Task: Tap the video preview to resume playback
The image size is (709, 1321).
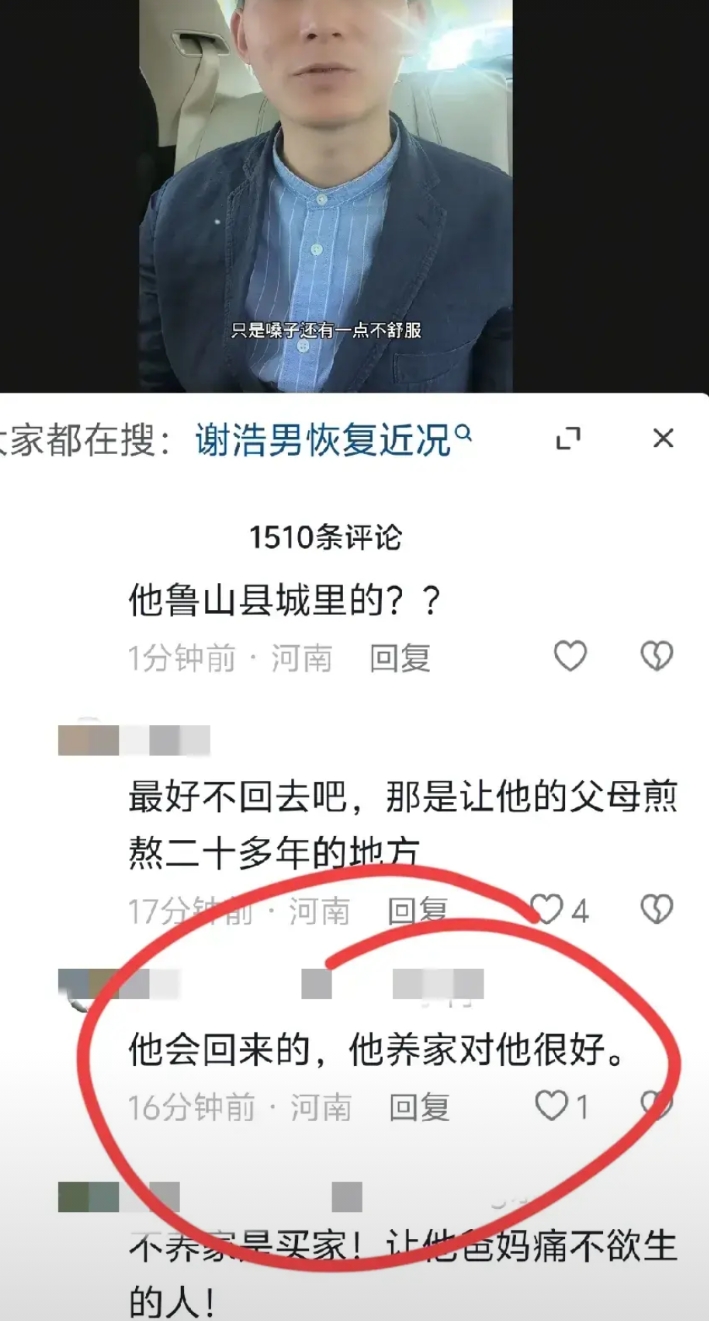Action: click(325, 196)
